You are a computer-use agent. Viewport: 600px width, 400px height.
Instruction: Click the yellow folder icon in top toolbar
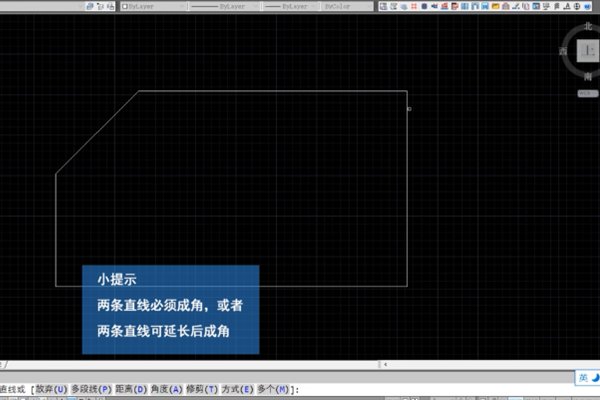pyautogui.click(x=495, y=6)
